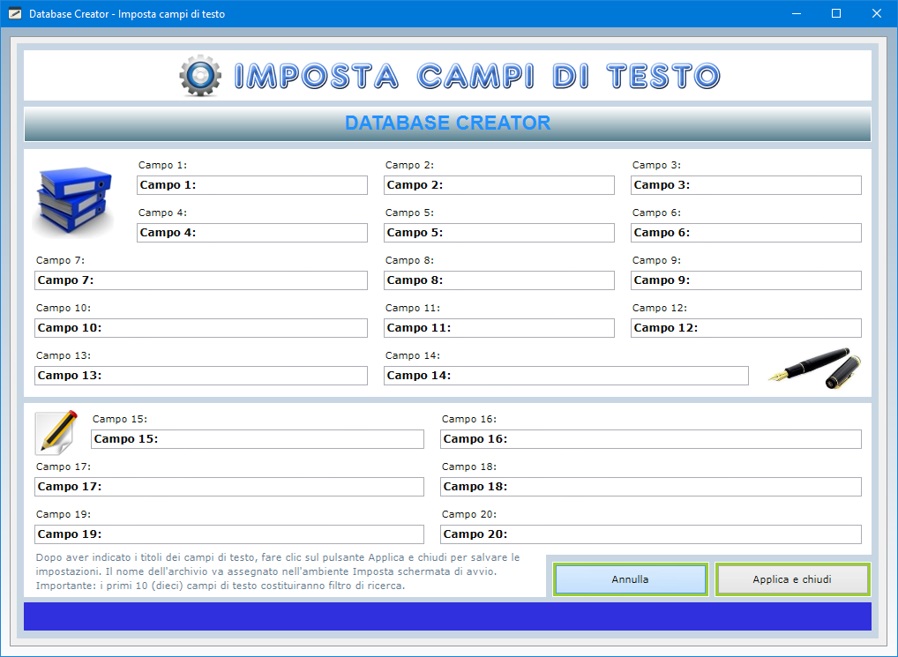The image size is (898, 657).
Task: Focus the Campo 2 text field
Action: pos(499,185)
